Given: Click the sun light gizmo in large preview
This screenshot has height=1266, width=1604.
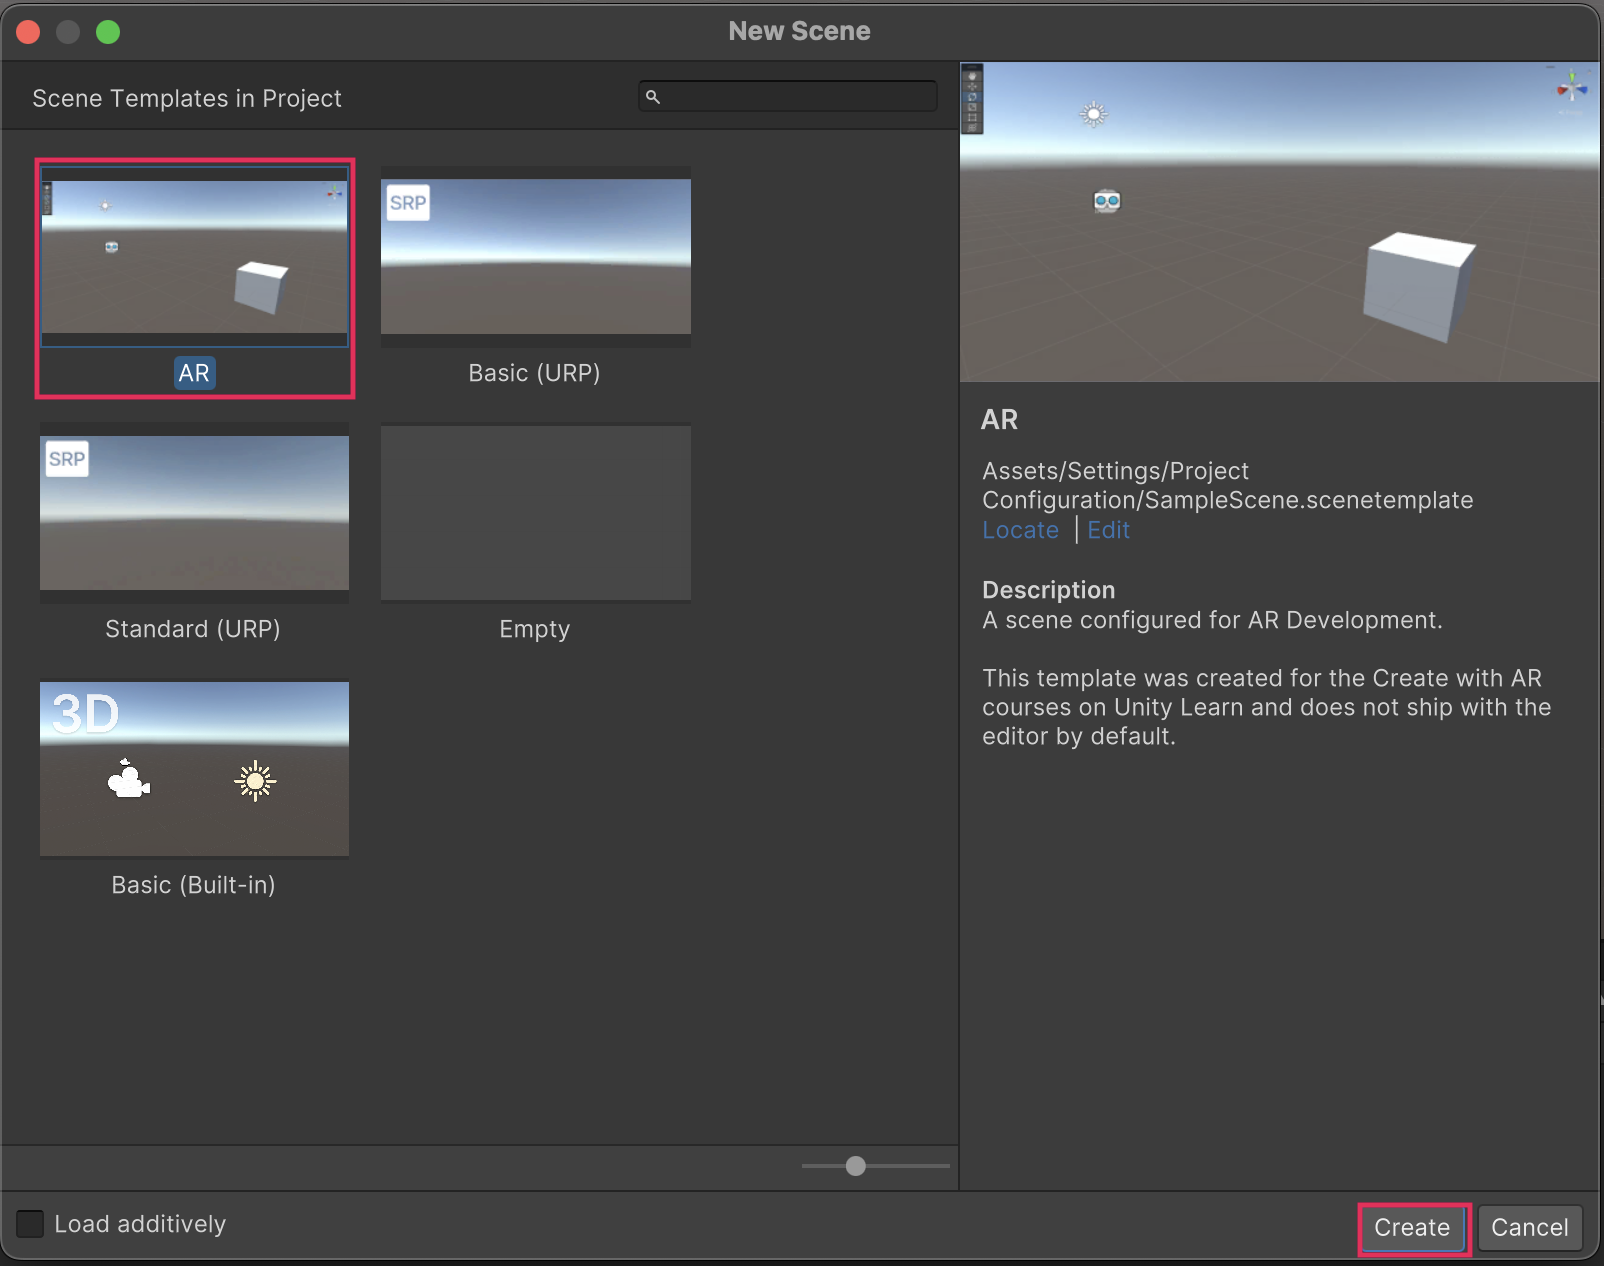Looking at the screenshot, I should click(x=1094, y=115).
